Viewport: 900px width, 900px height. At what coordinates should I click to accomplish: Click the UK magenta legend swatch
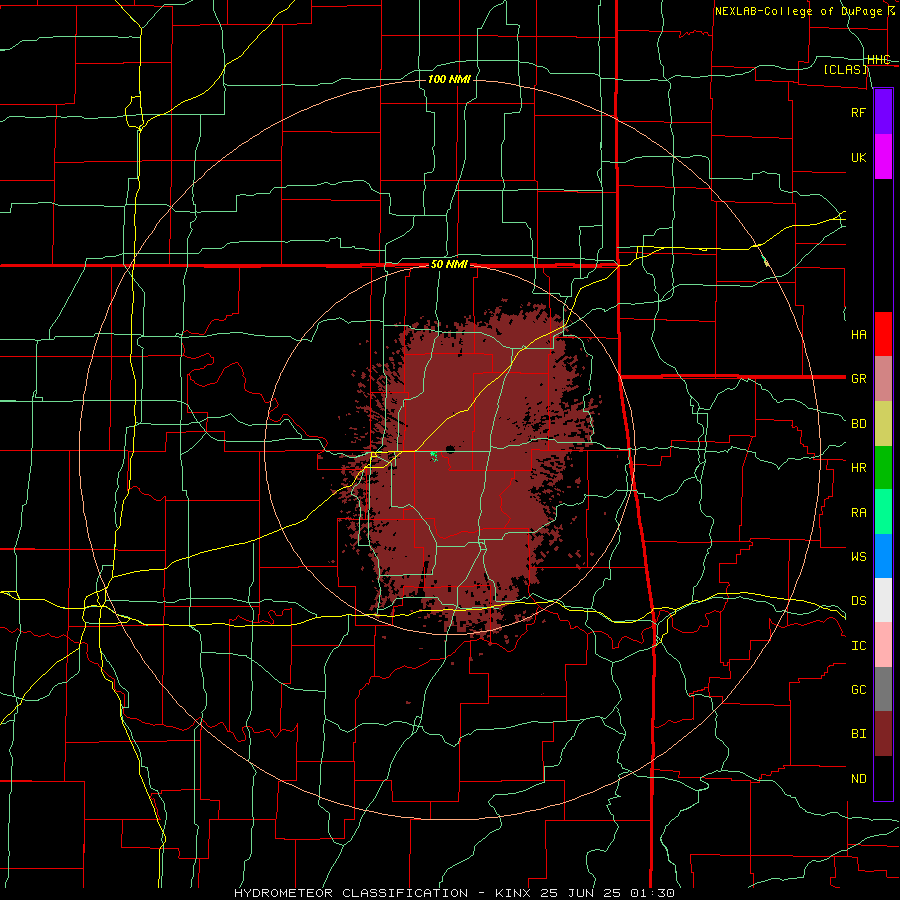pos(883,157)
